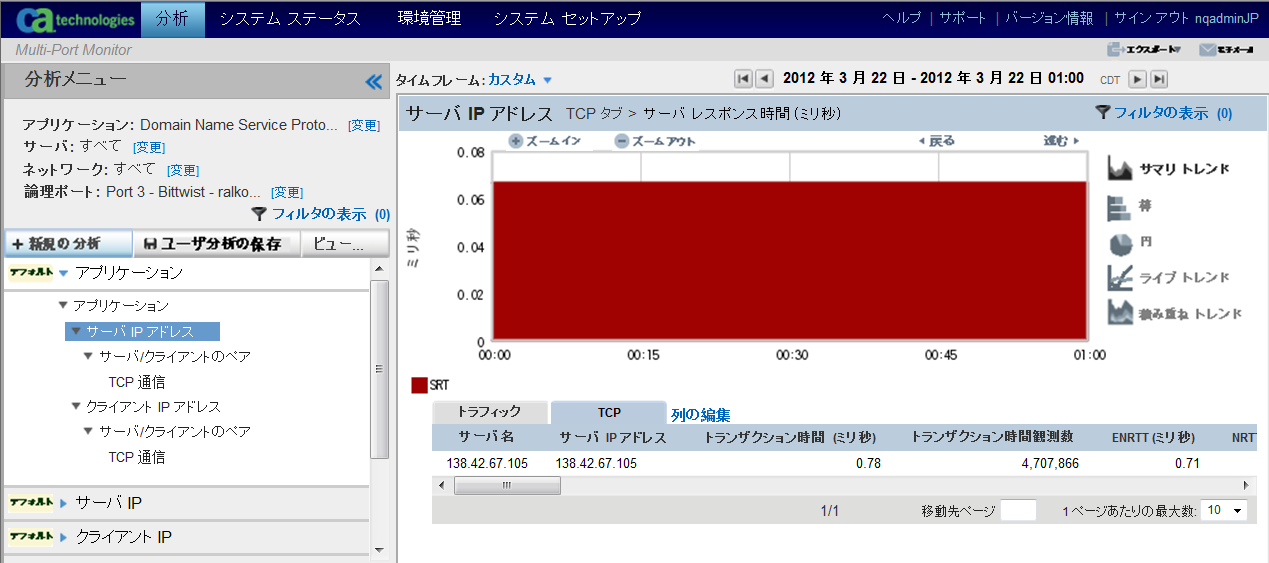Jump to latest timeframe with skip-forward button
Screen dimensions: 1269x563
coord(1159,79)
